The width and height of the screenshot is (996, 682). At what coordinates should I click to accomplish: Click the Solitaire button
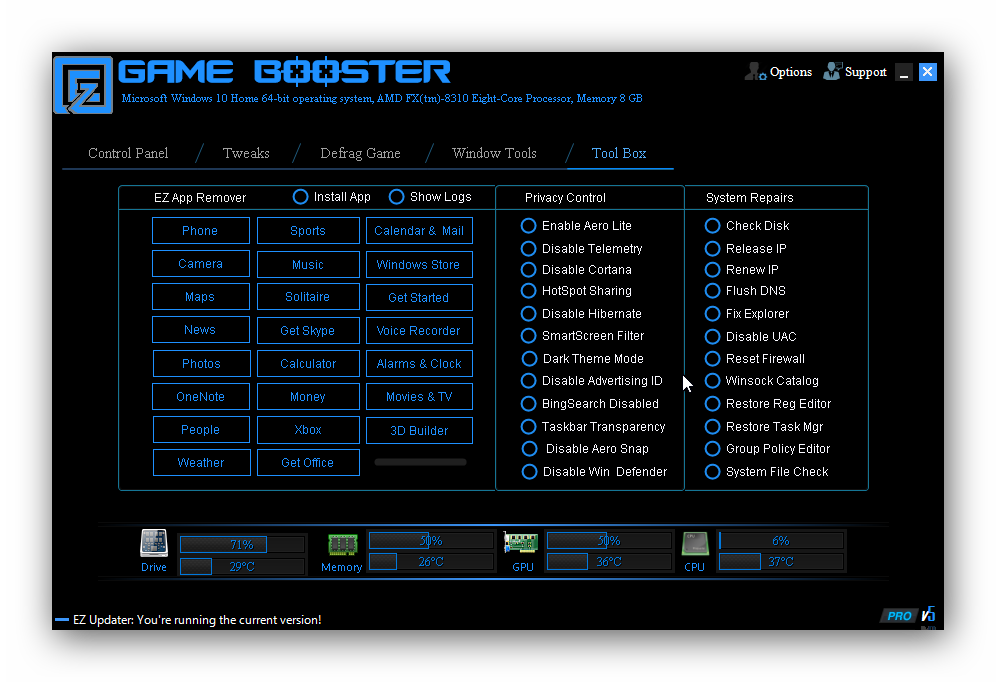coord(308,297)
